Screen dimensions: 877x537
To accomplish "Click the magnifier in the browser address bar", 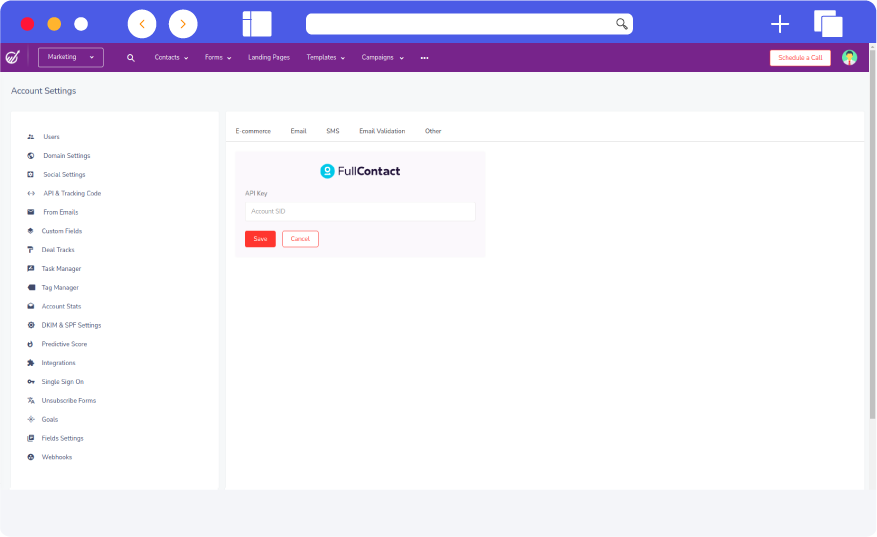I will pyautogui.click(x=621, y=23).
